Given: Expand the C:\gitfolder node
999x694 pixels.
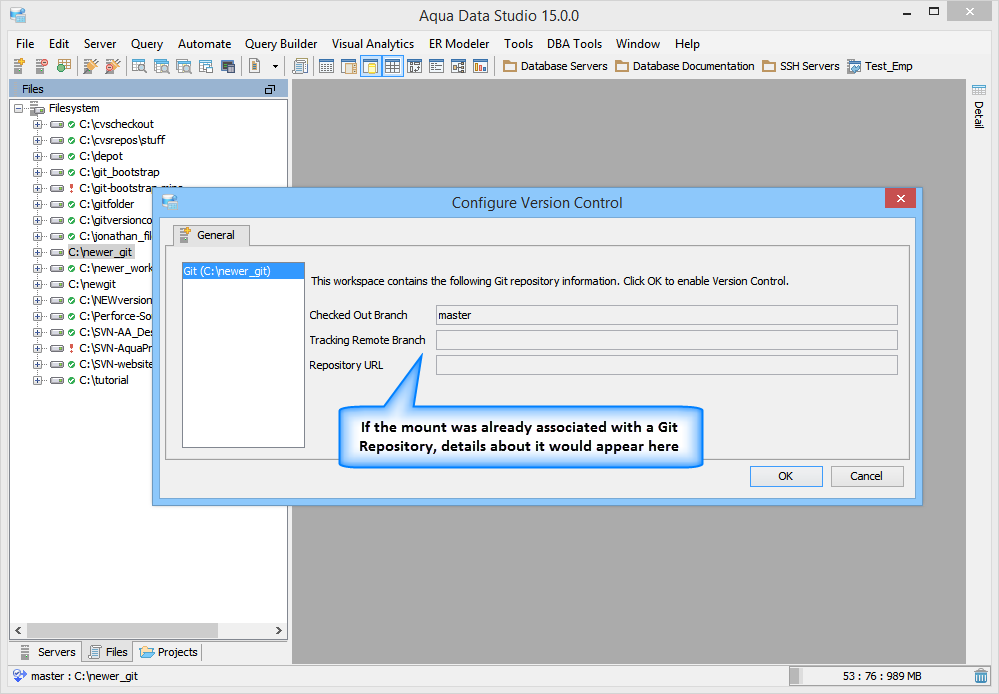Looking at the screenshot, I should click(x=38, y=205).
